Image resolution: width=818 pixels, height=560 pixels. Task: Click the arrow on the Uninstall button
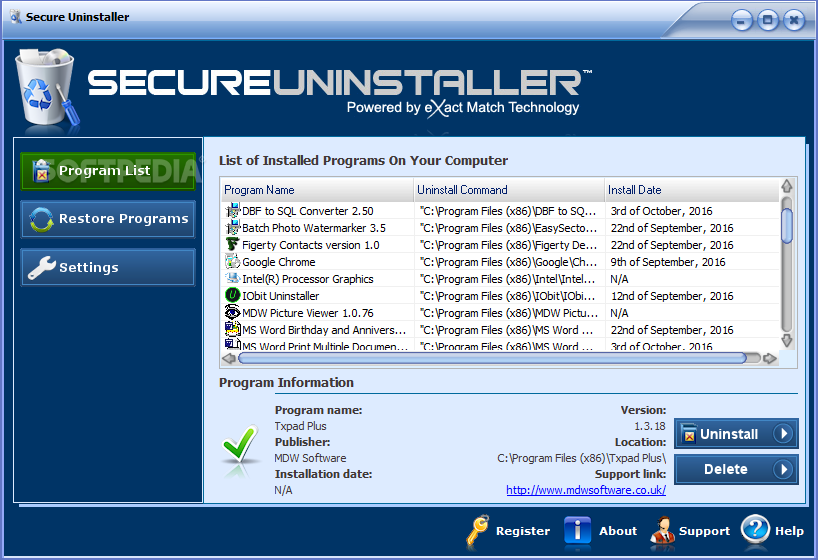click(783, 434)
